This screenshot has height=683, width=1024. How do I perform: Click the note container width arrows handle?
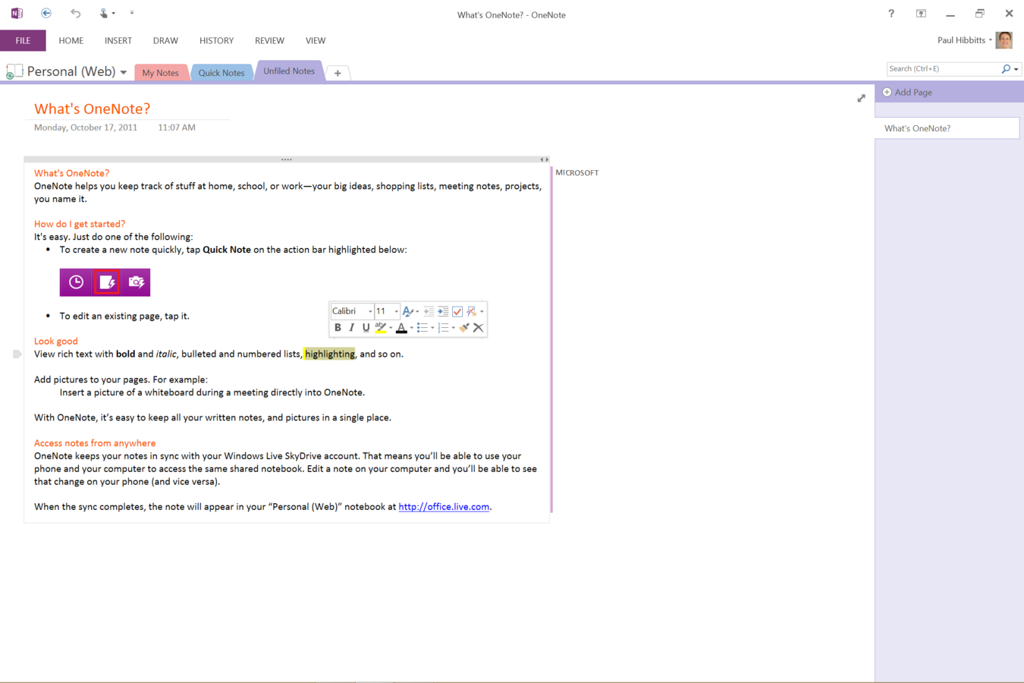tap(544, 159)
